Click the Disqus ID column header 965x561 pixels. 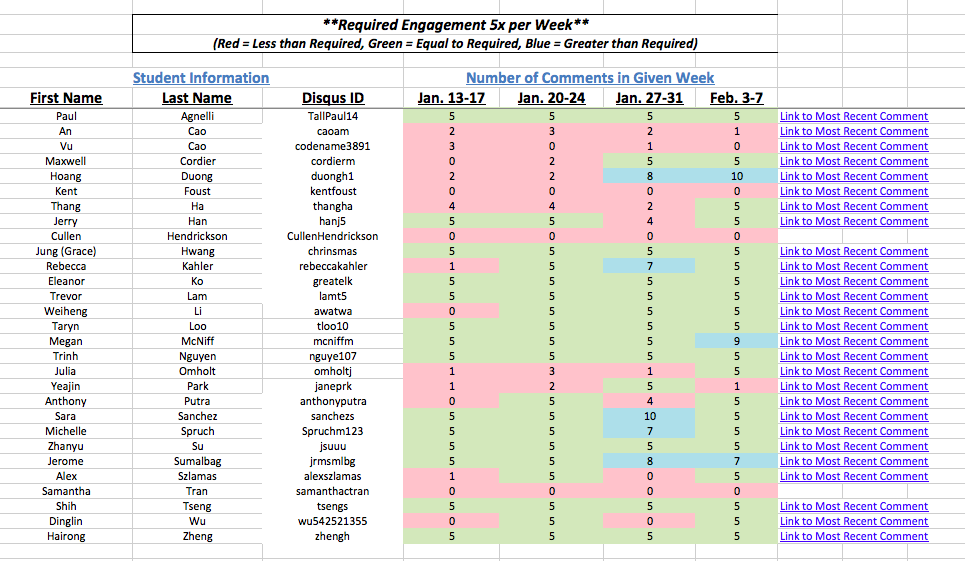tap(333, 98)
